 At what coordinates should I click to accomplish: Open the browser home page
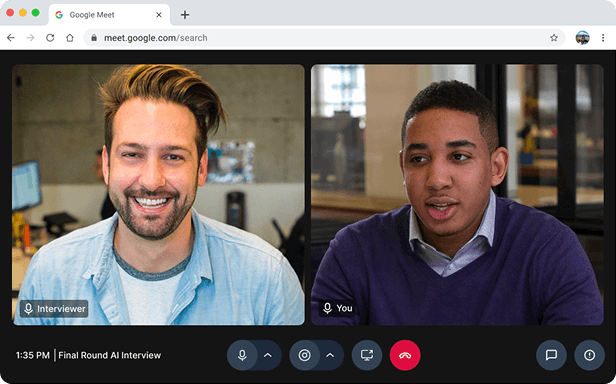click(x=70, y=38)
